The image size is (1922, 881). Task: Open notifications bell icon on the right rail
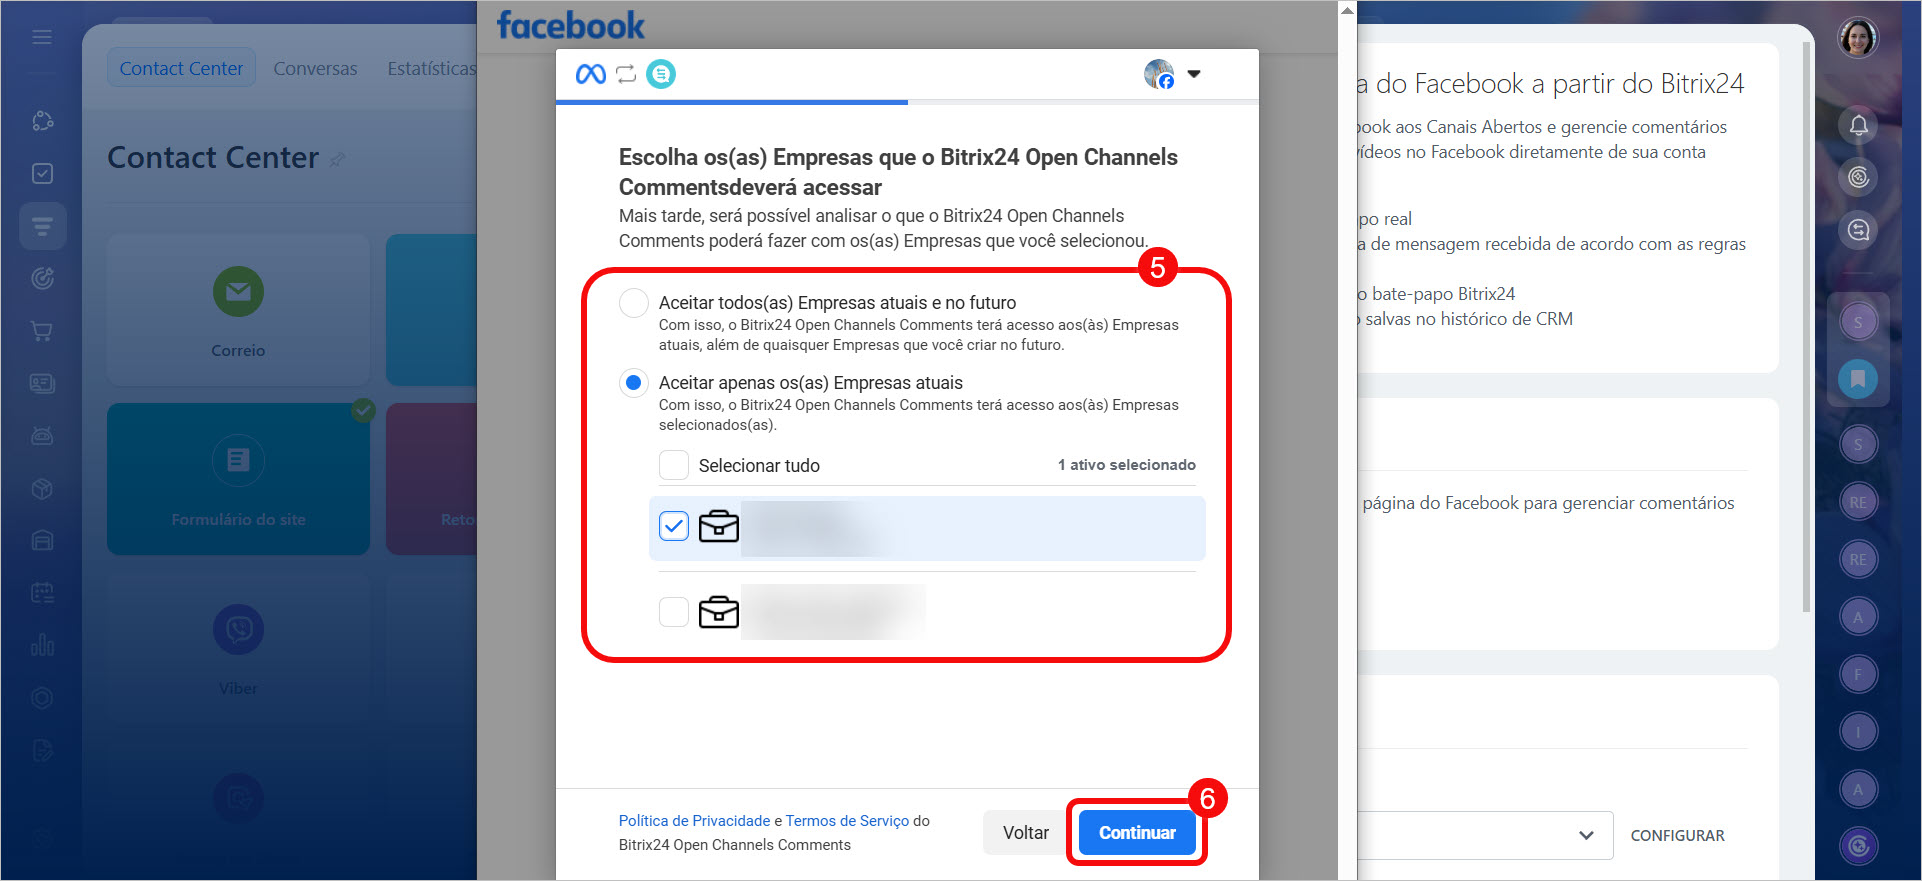(x=1858, y=125)
